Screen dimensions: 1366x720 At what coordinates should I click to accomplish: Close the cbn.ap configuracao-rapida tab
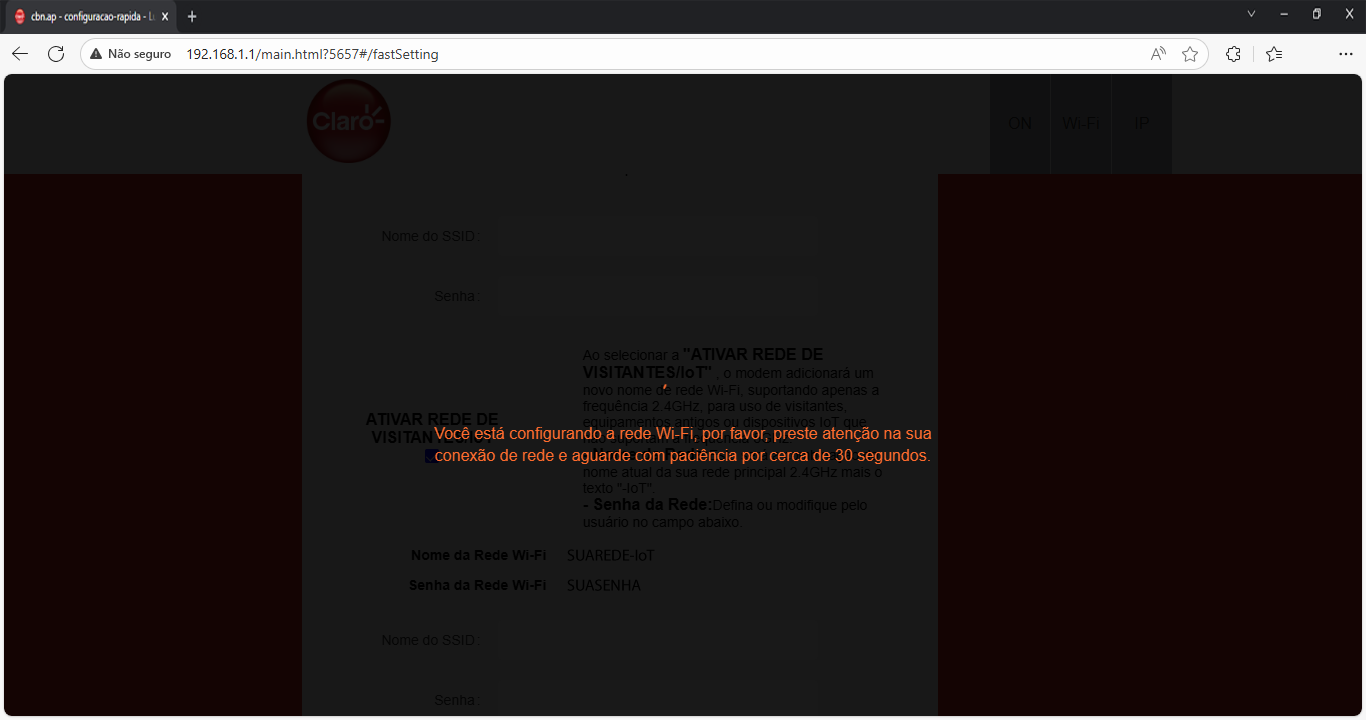tap(165, 16)
